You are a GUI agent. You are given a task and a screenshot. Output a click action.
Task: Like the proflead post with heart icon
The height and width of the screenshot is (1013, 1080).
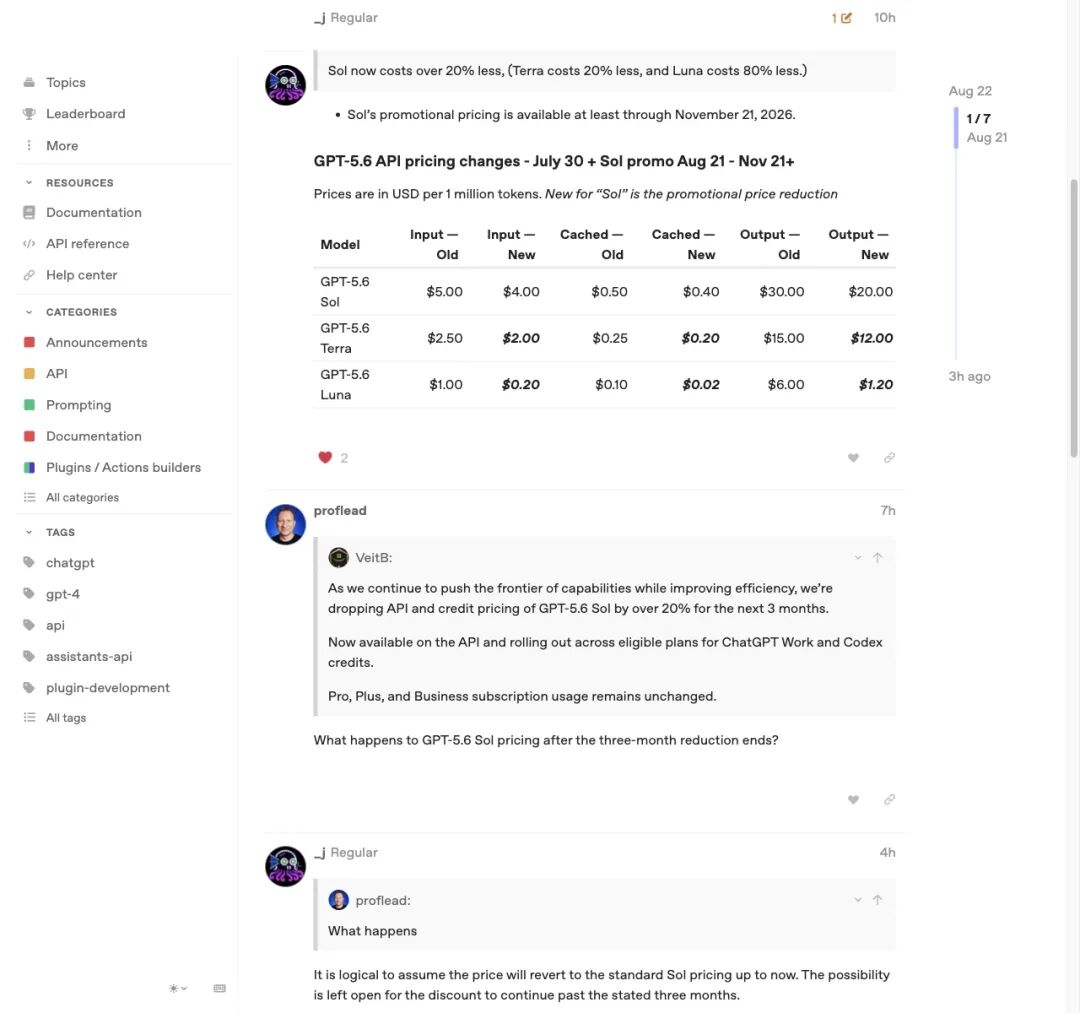pyautogui.click(x=853, y=800)
